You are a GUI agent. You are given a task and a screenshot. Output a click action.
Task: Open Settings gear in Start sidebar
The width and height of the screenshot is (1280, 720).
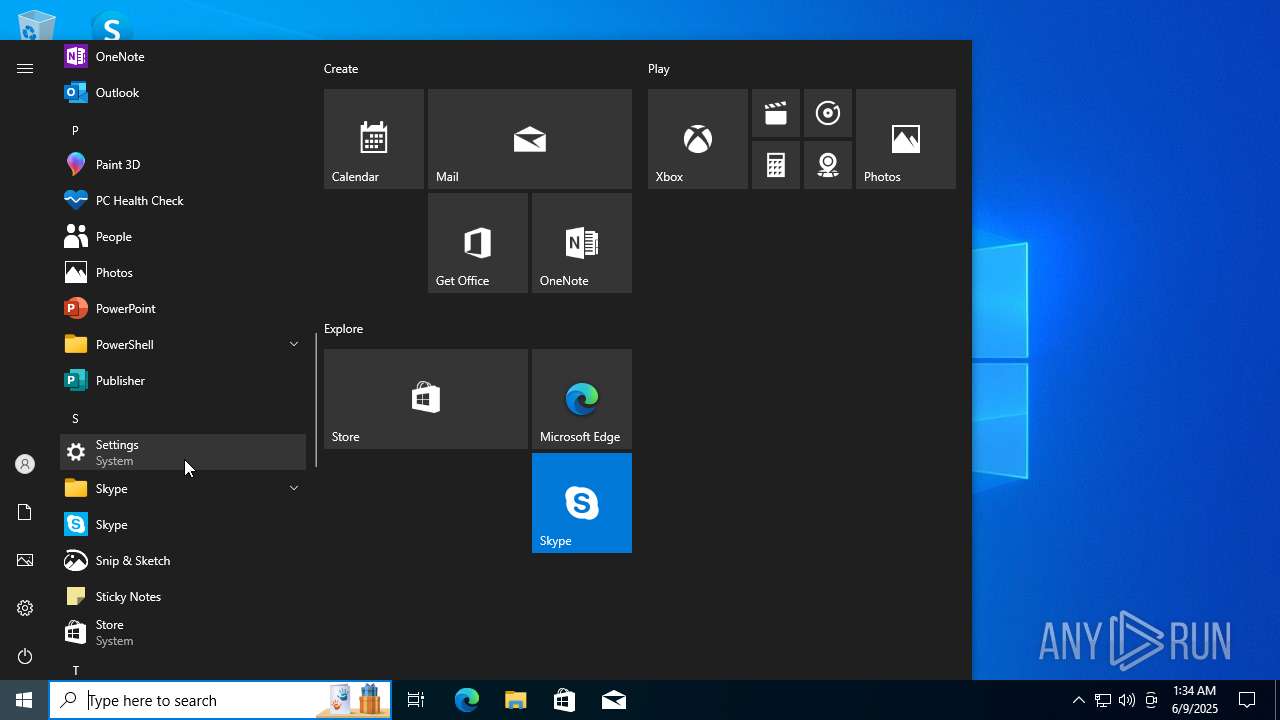[25, 608]
